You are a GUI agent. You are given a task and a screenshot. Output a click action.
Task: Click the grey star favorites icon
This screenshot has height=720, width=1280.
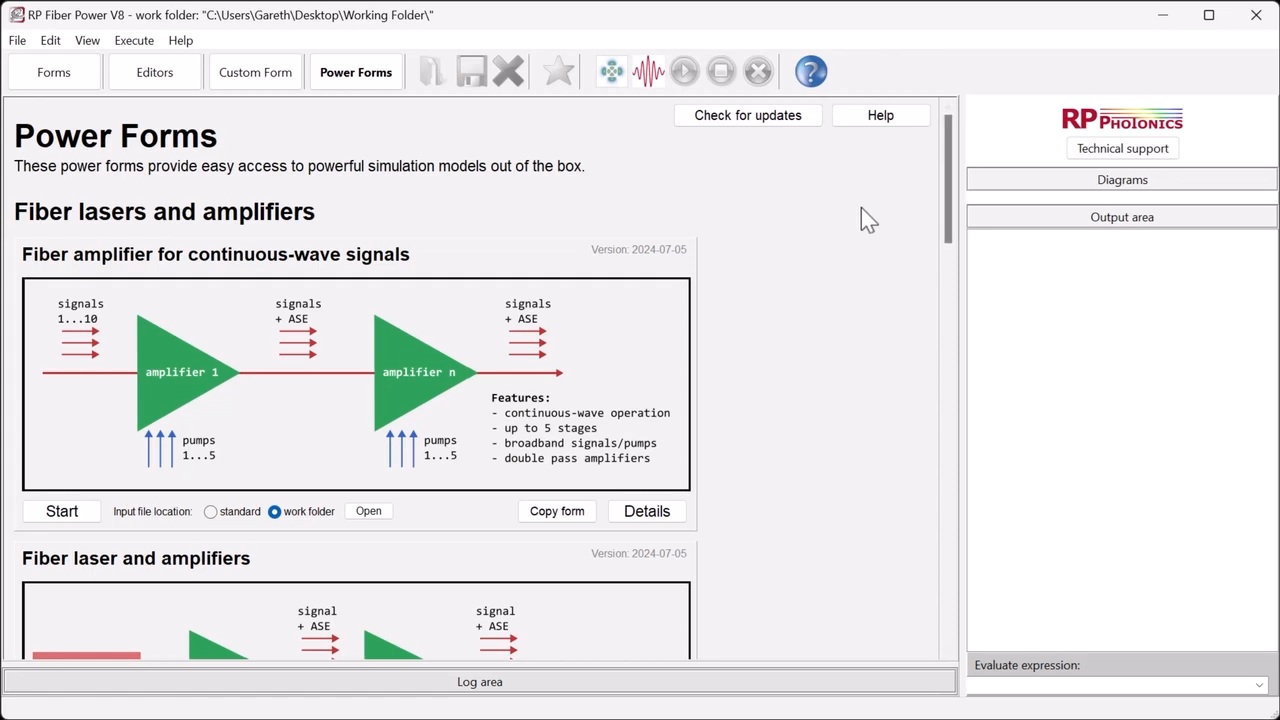(x=558, y=72)
